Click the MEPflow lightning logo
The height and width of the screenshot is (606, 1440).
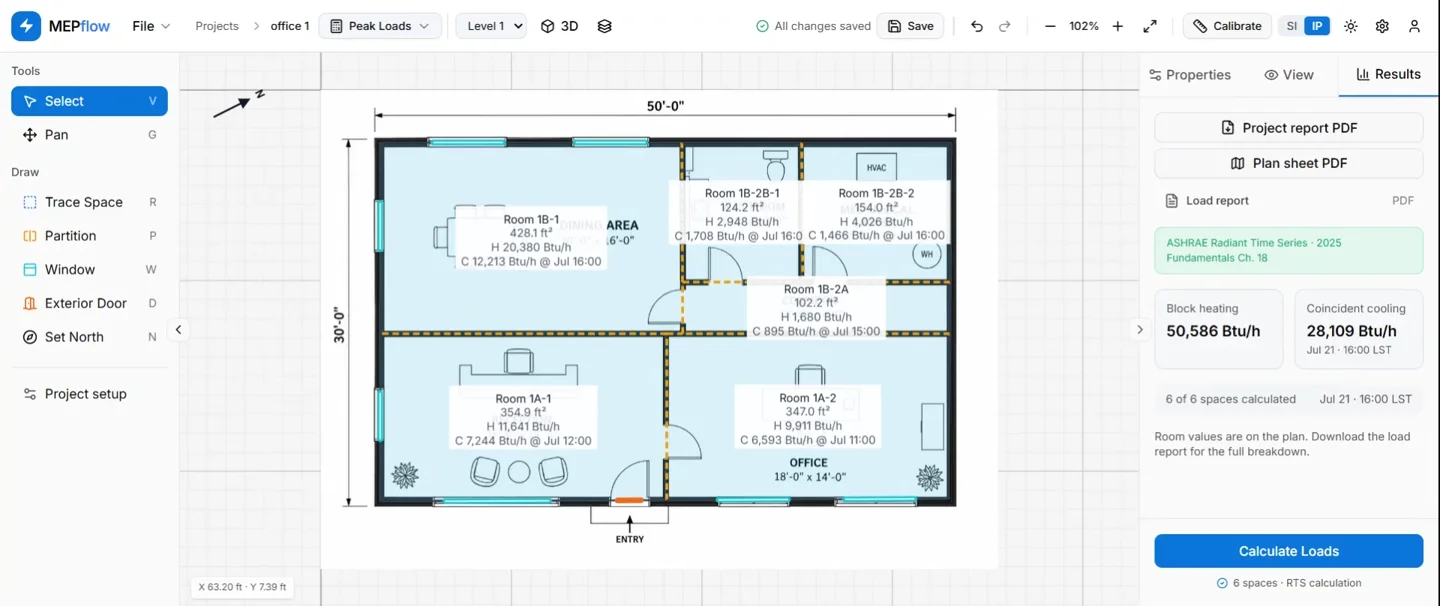point(26,26)
